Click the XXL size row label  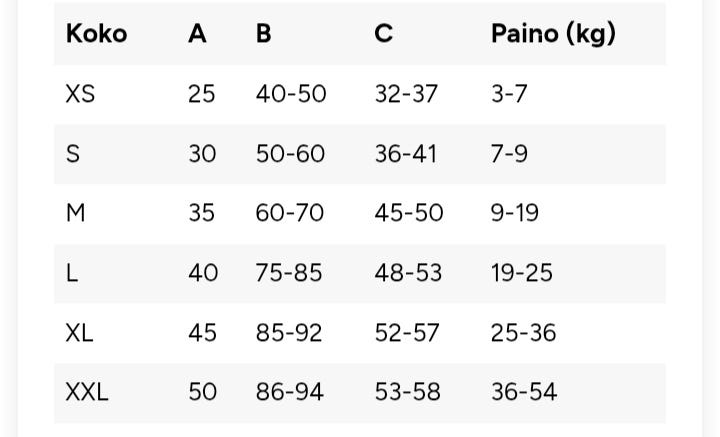click(87, 392)
